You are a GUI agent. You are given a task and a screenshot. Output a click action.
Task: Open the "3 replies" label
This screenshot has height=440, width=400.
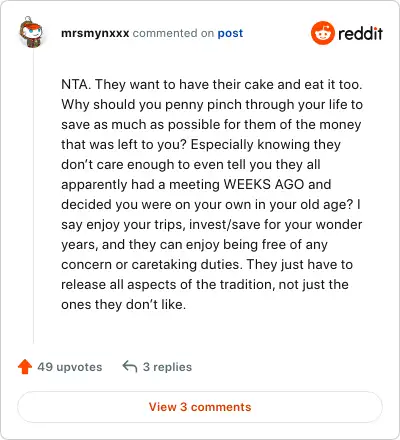[167, 367]
